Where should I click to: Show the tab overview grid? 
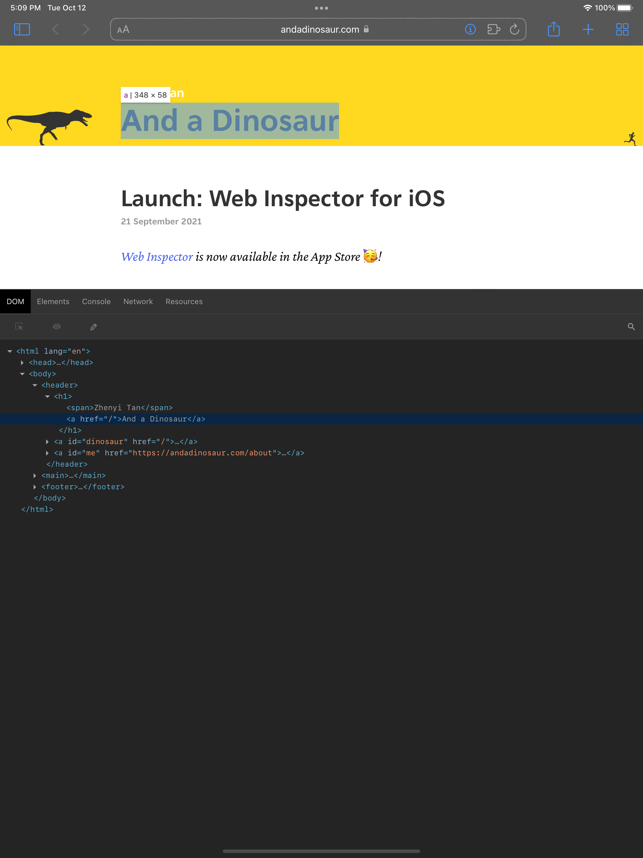pyautogui.click(x=622, y=30)
